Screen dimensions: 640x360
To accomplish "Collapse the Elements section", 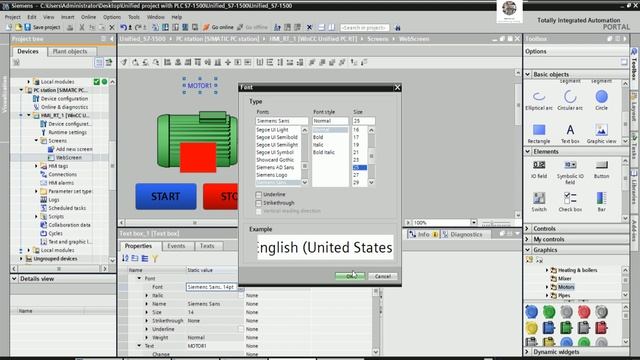I will point(527,151).
